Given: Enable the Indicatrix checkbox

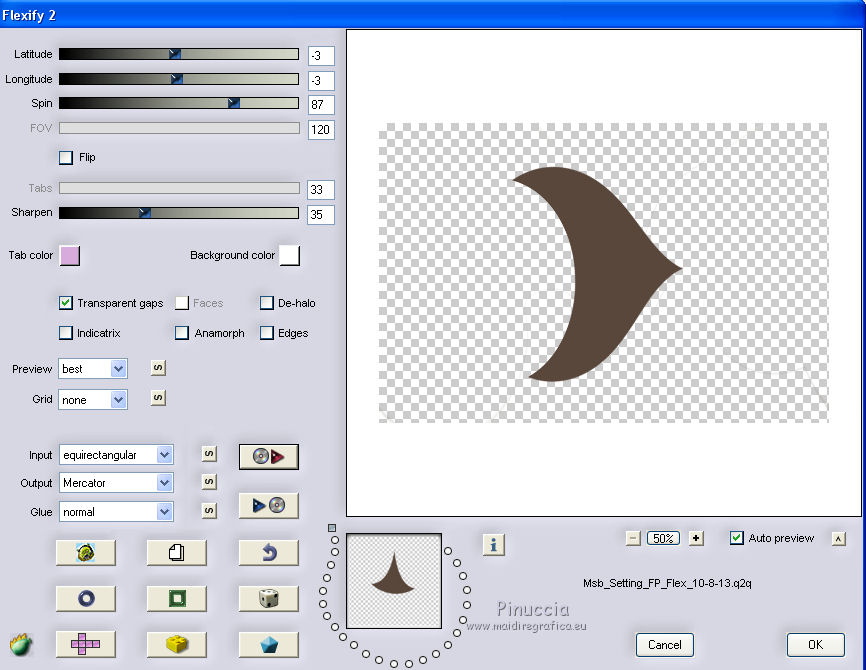Looking at the screenshot, I should pos(66,333).
